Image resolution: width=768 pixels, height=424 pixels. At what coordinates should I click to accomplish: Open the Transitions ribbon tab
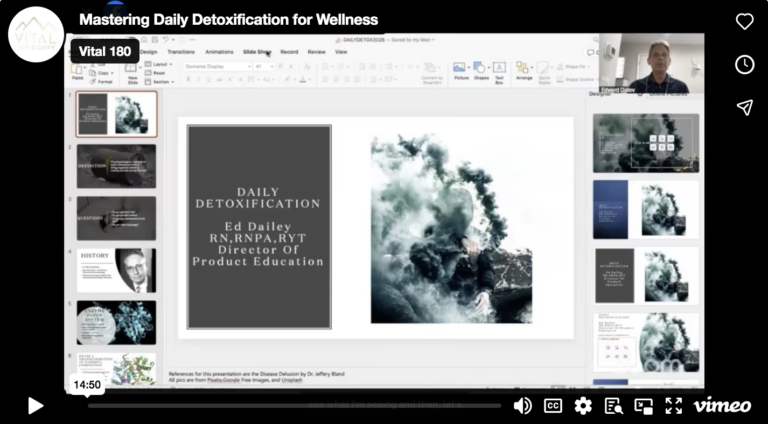point(181,52)
